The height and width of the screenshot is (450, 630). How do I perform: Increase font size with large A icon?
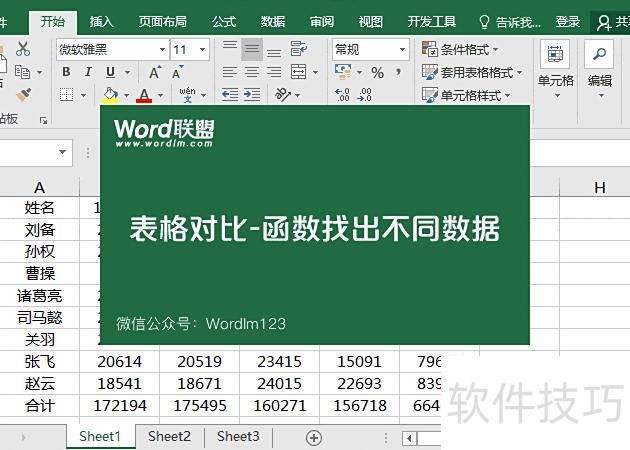155,72
